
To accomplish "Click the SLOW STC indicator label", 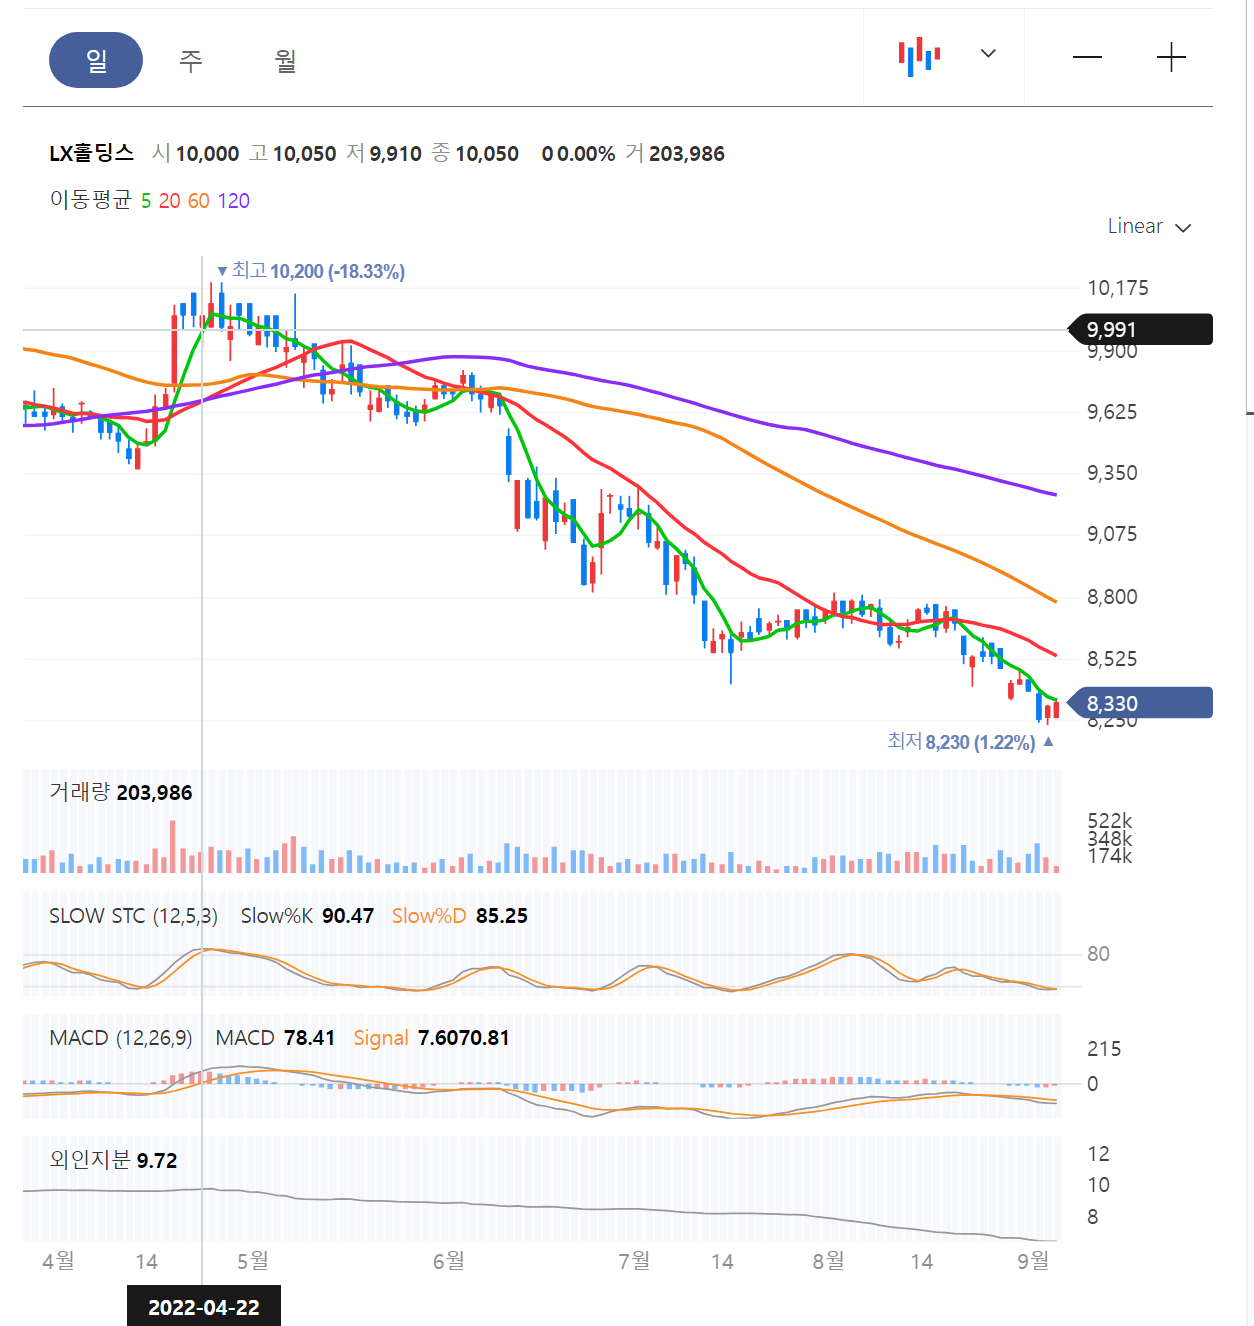I will [133, 916].
